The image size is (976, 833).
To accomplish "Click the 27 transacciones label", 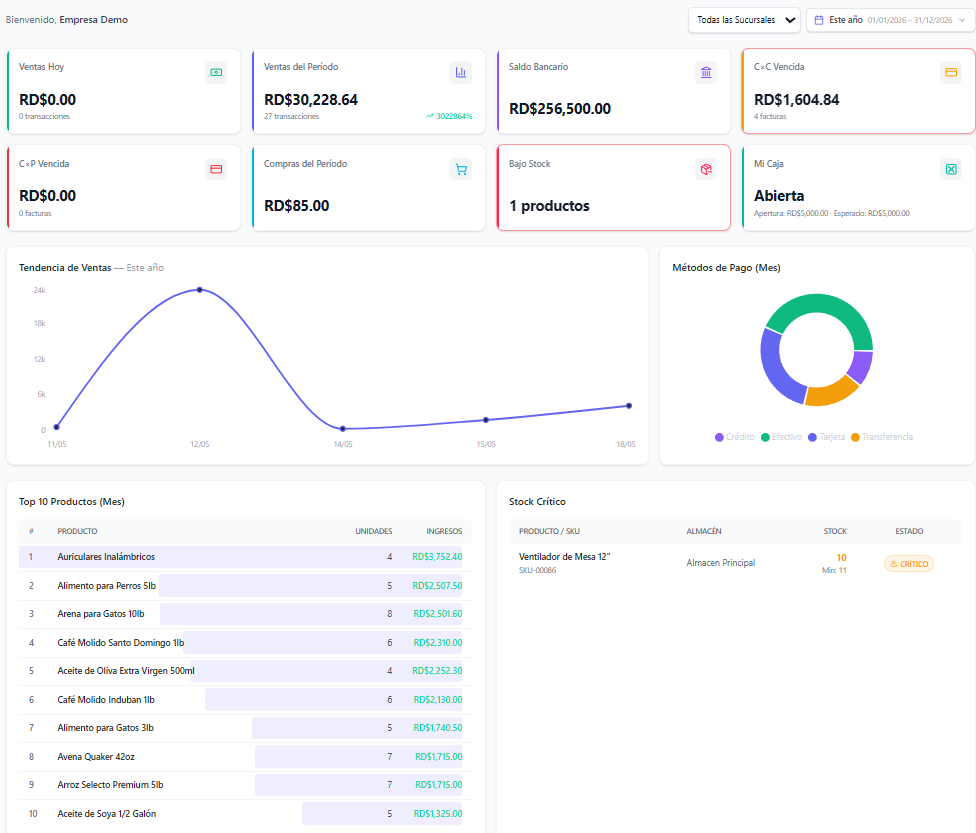I will pos(291,116).
